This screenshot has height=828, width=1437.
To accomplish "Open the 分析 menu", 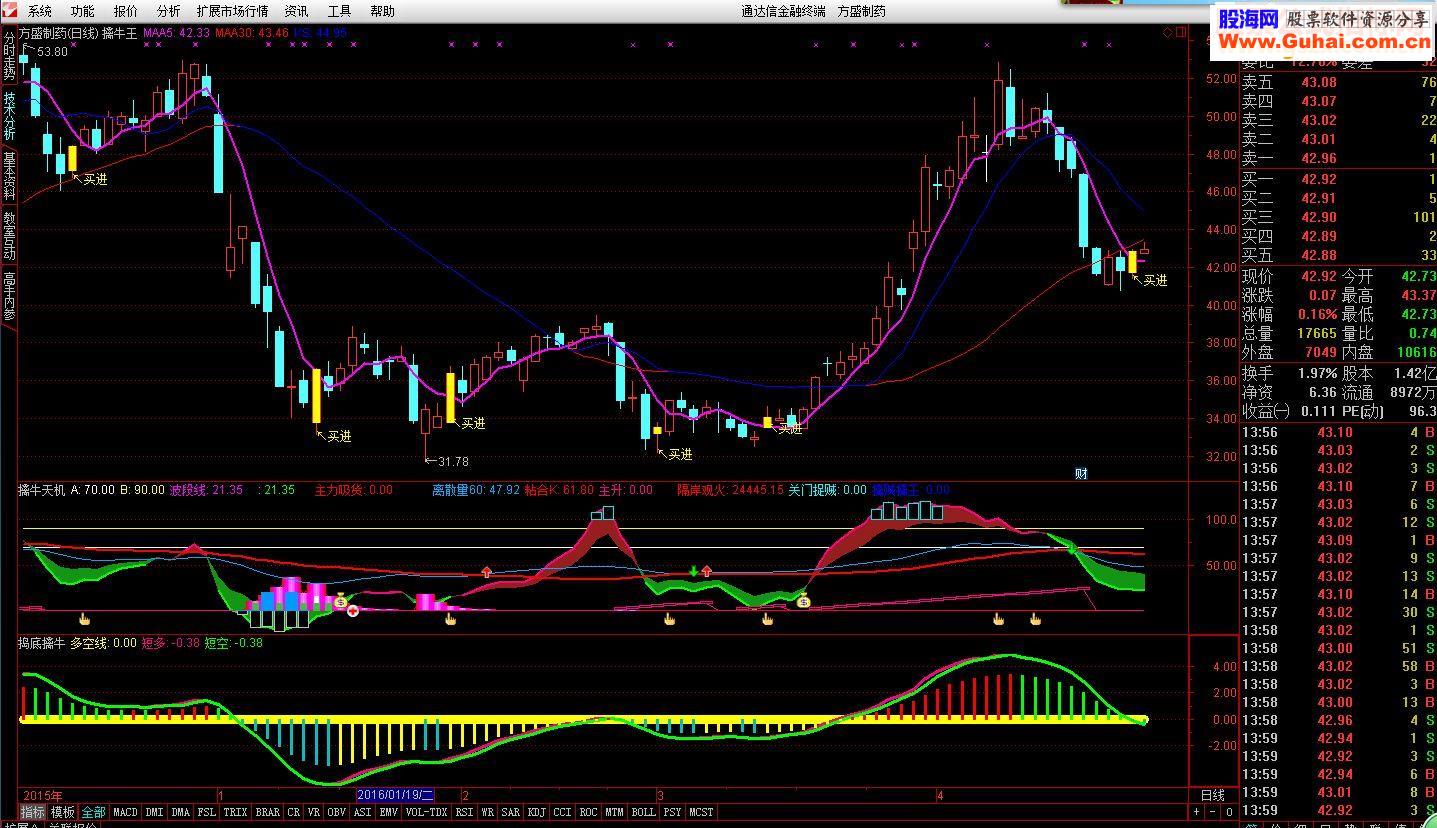I will click(169, 11).
